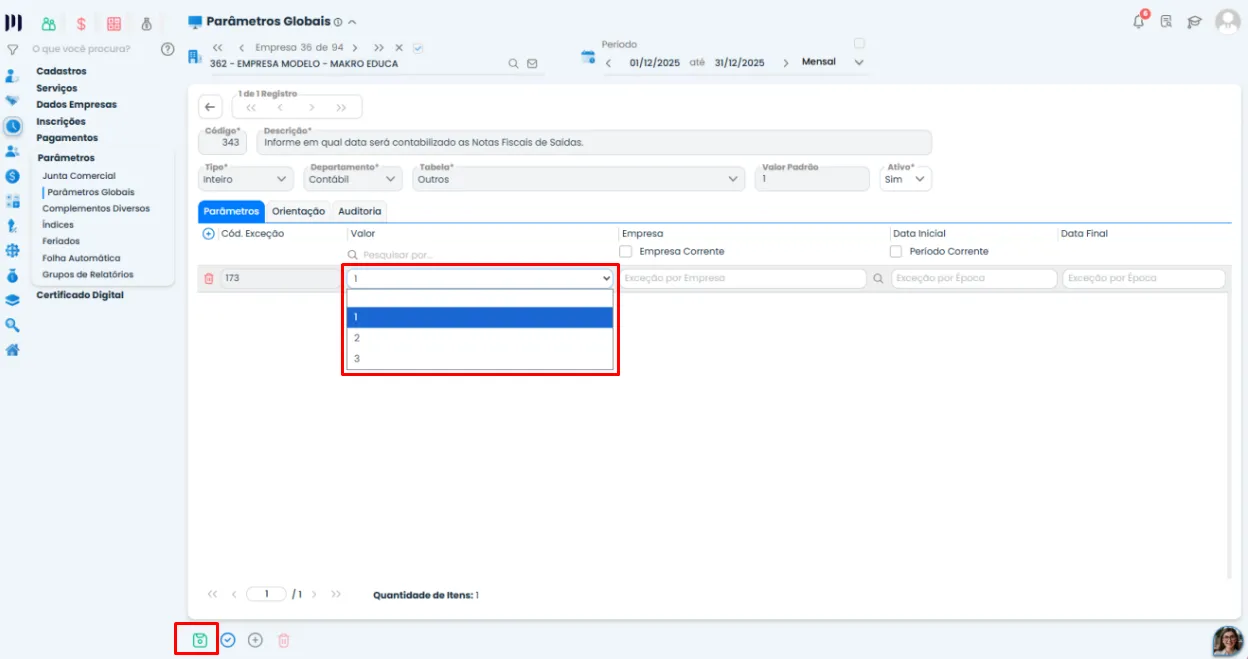1248x659 pixels.
Task: Click the money bag module icon at top
Action: tap(147, 23)
